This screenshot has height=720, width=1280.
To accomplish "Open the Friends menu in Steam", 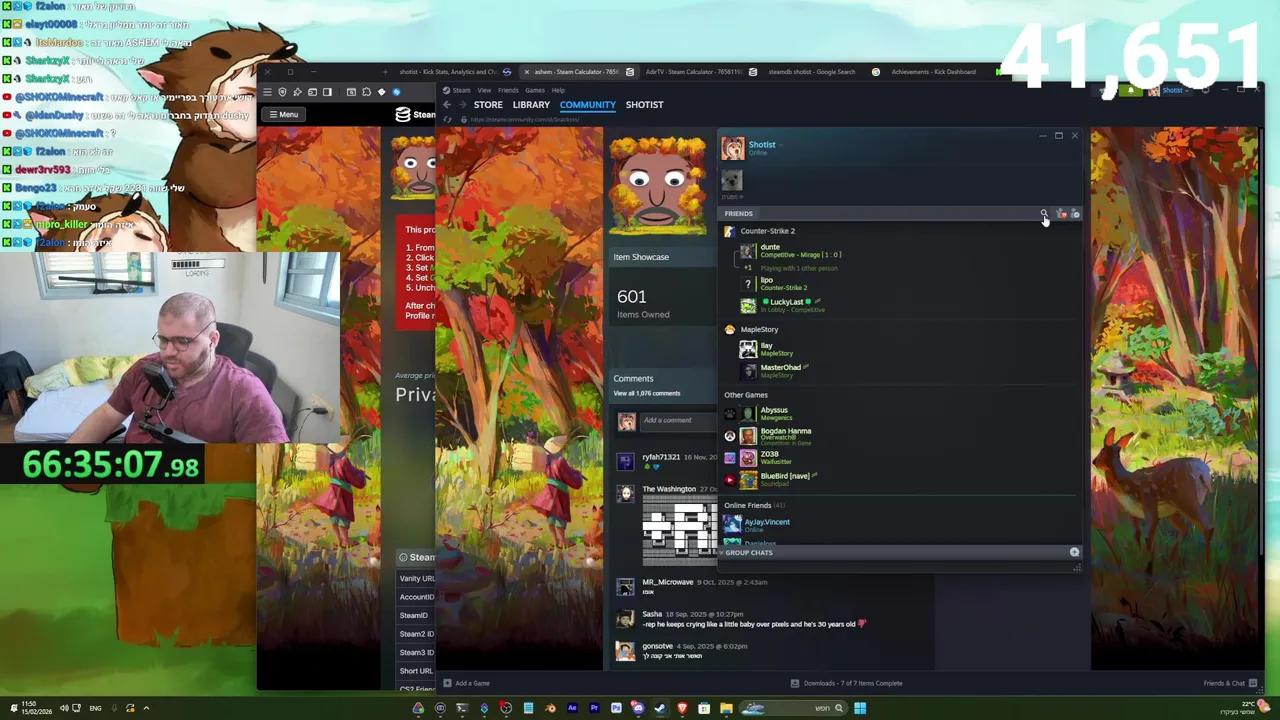I will pyautogui.click(x=508, y=90).
